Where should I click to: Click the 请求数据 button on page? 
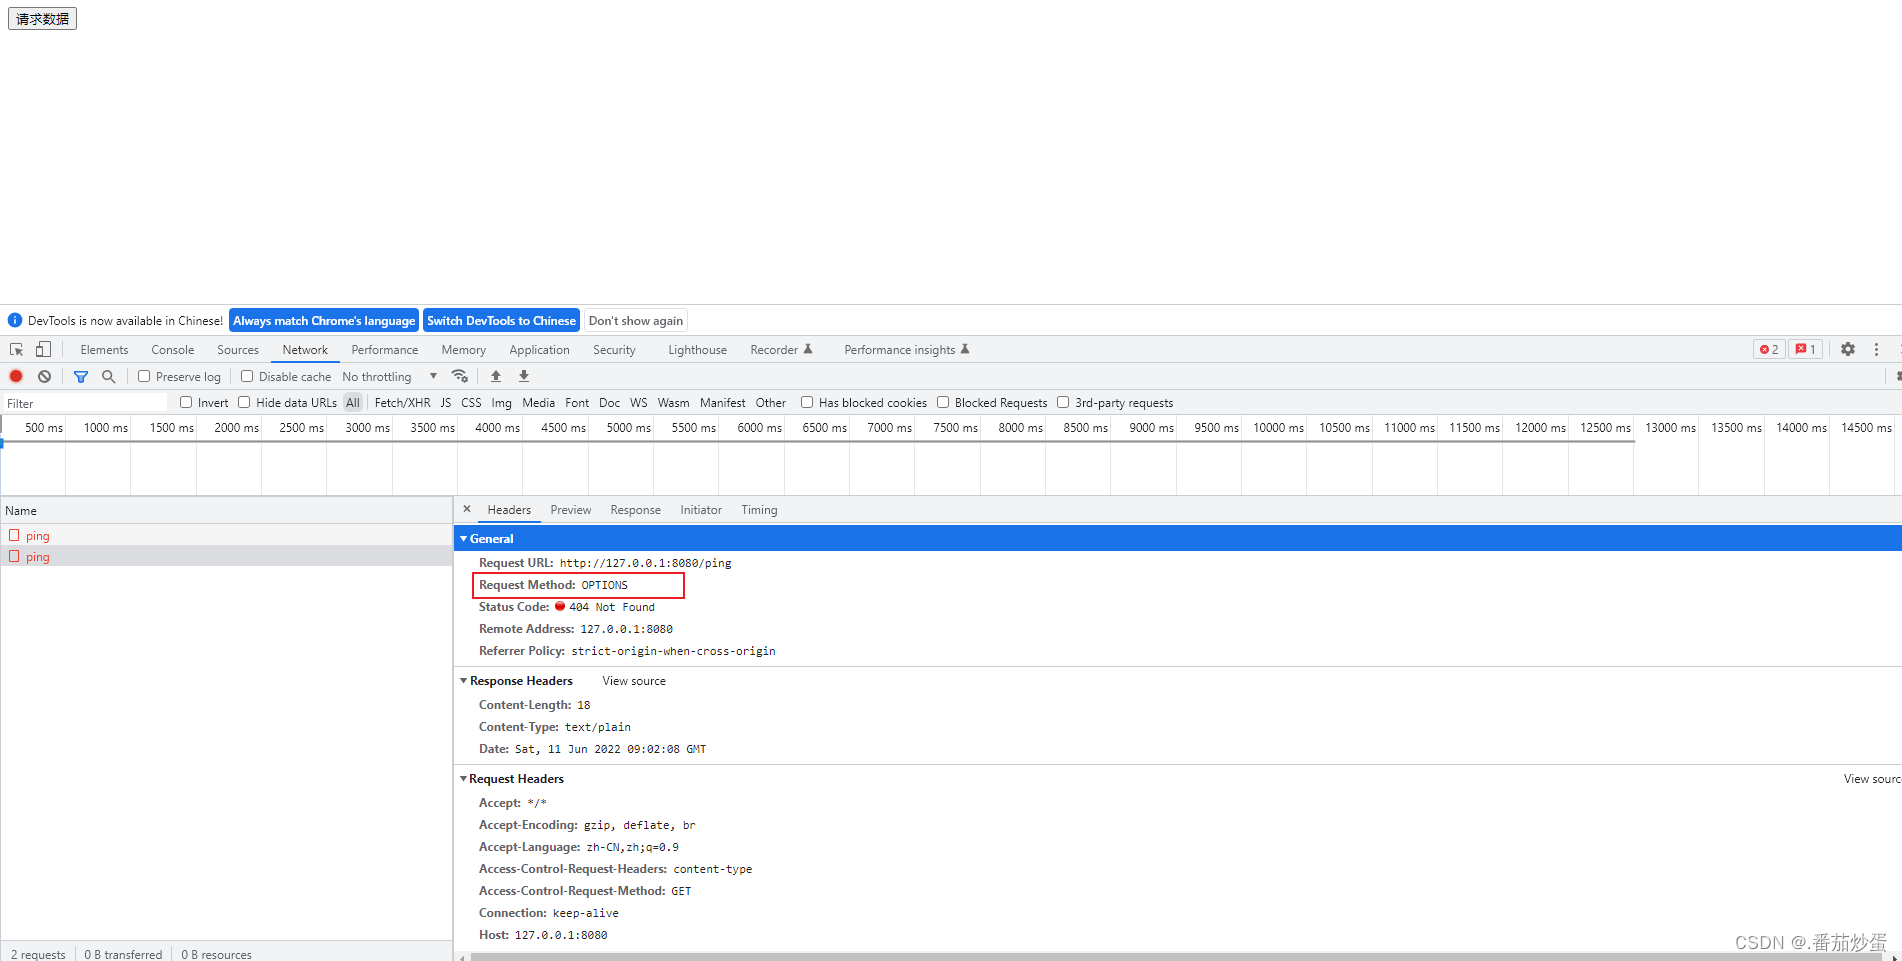pos(42,19)
